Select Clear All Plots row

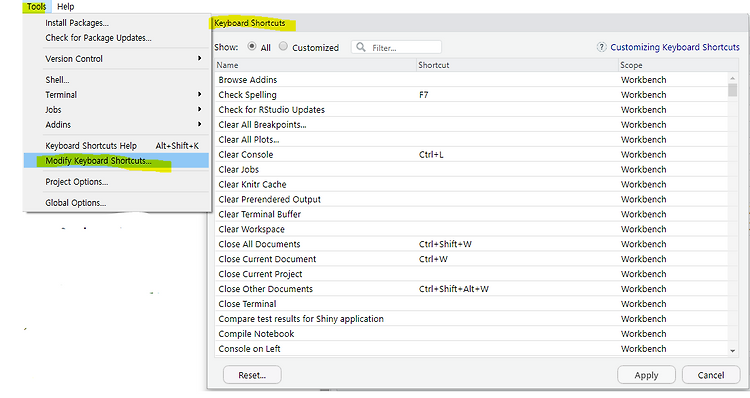coord(471,140)
